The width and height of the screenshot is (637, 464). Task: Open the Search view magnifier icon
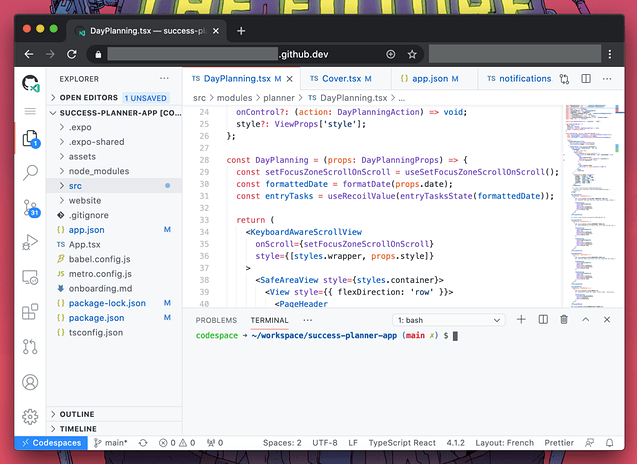pos(30,172)
